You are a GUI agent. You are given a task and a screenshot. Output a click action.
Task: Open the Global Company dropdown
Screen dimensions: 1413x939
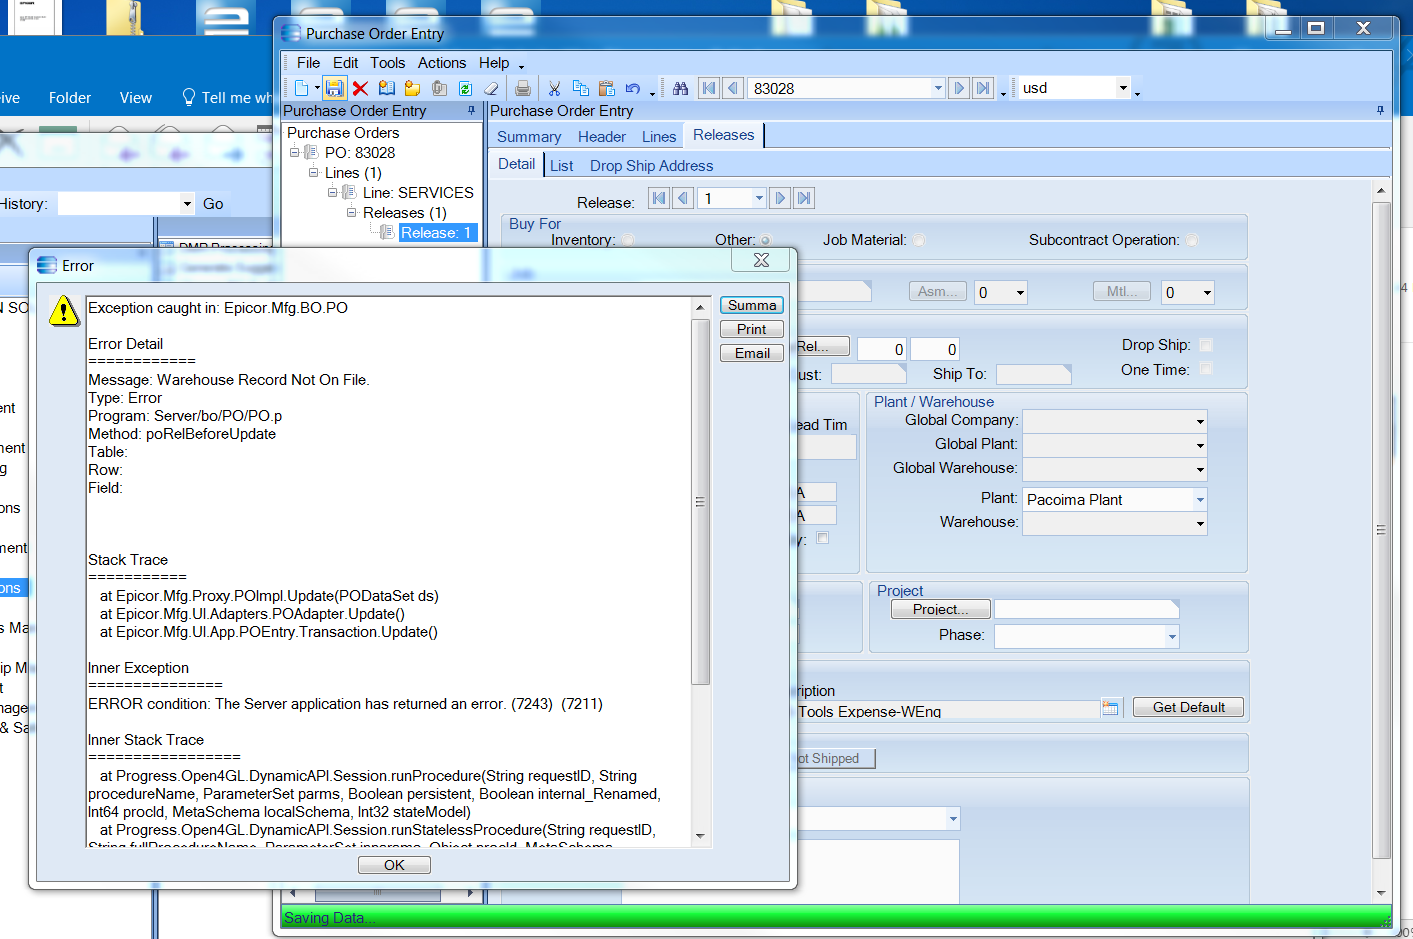[1200, 421]
